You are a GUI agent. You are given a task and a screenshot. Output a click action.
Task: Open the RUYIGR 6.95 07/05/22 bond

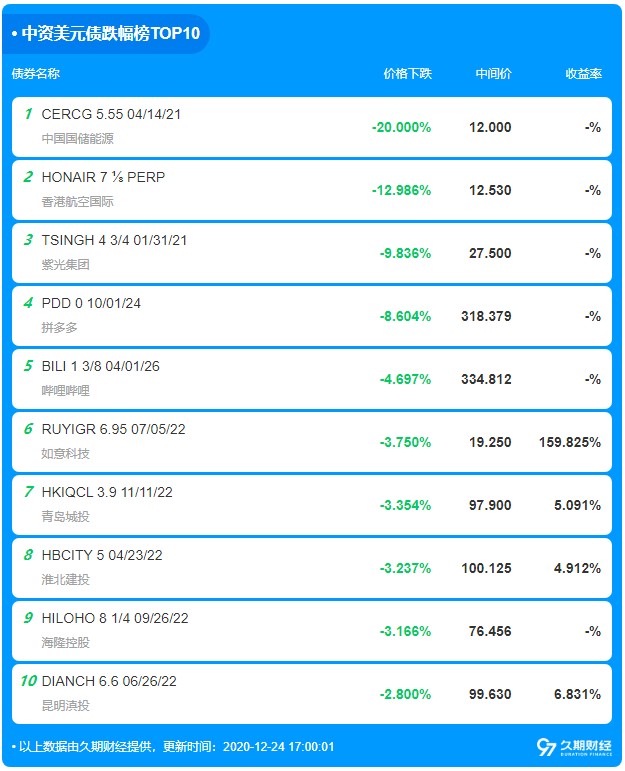[113, 429]
